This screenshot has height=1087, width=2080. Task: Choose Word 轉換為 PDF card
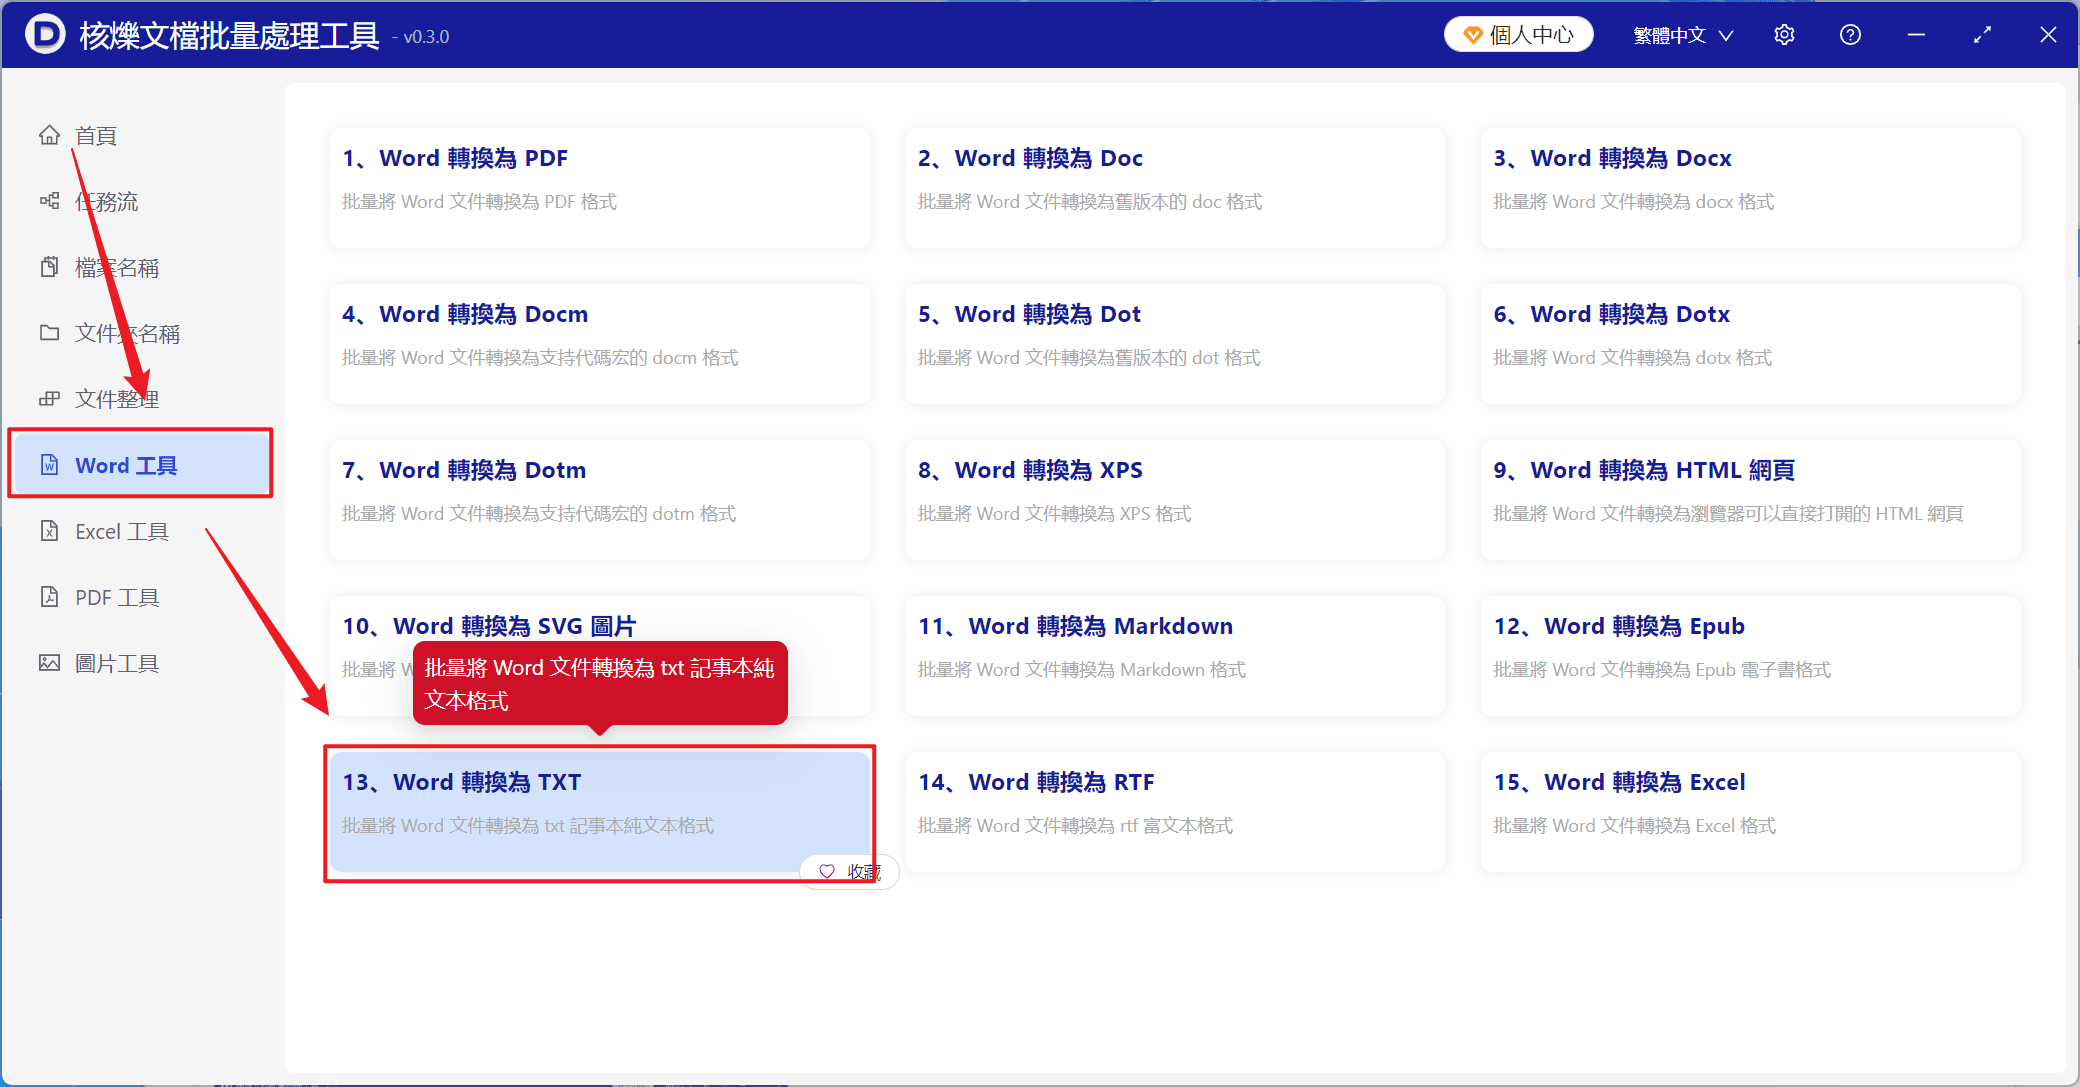[600, 188]
